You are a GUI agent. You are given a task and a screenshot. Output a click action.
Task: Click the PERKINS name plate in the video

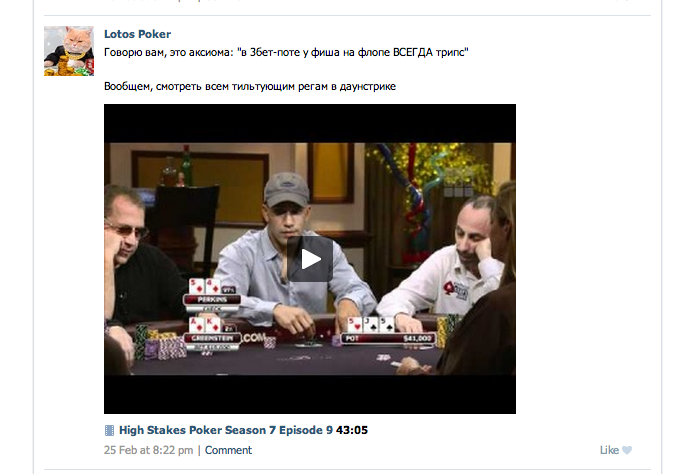tap(212, 300)
